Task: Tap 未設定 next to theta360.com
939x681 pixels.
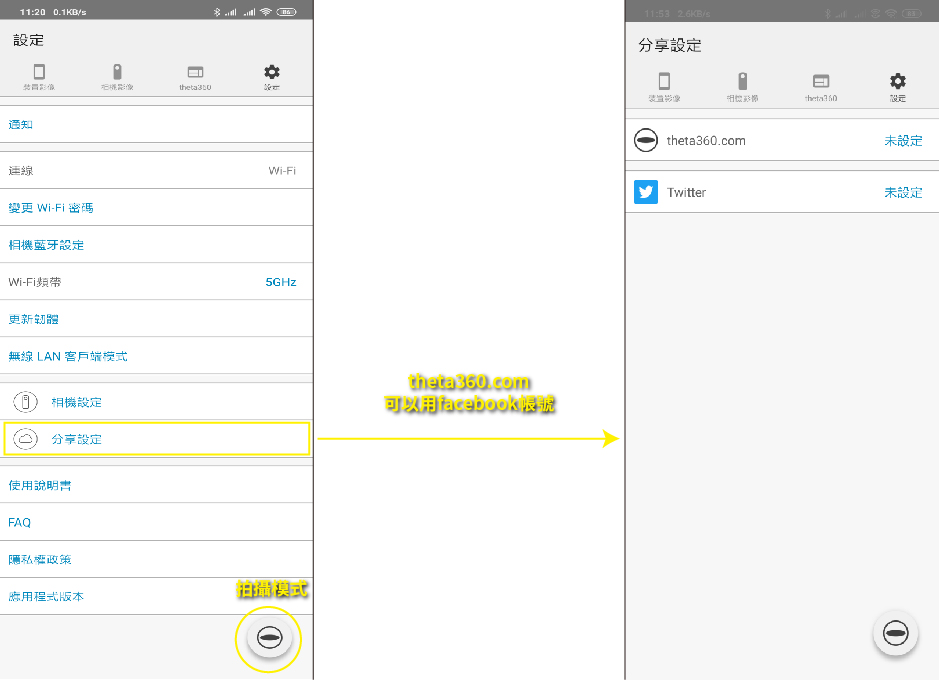Action: (x=903, y=141)
